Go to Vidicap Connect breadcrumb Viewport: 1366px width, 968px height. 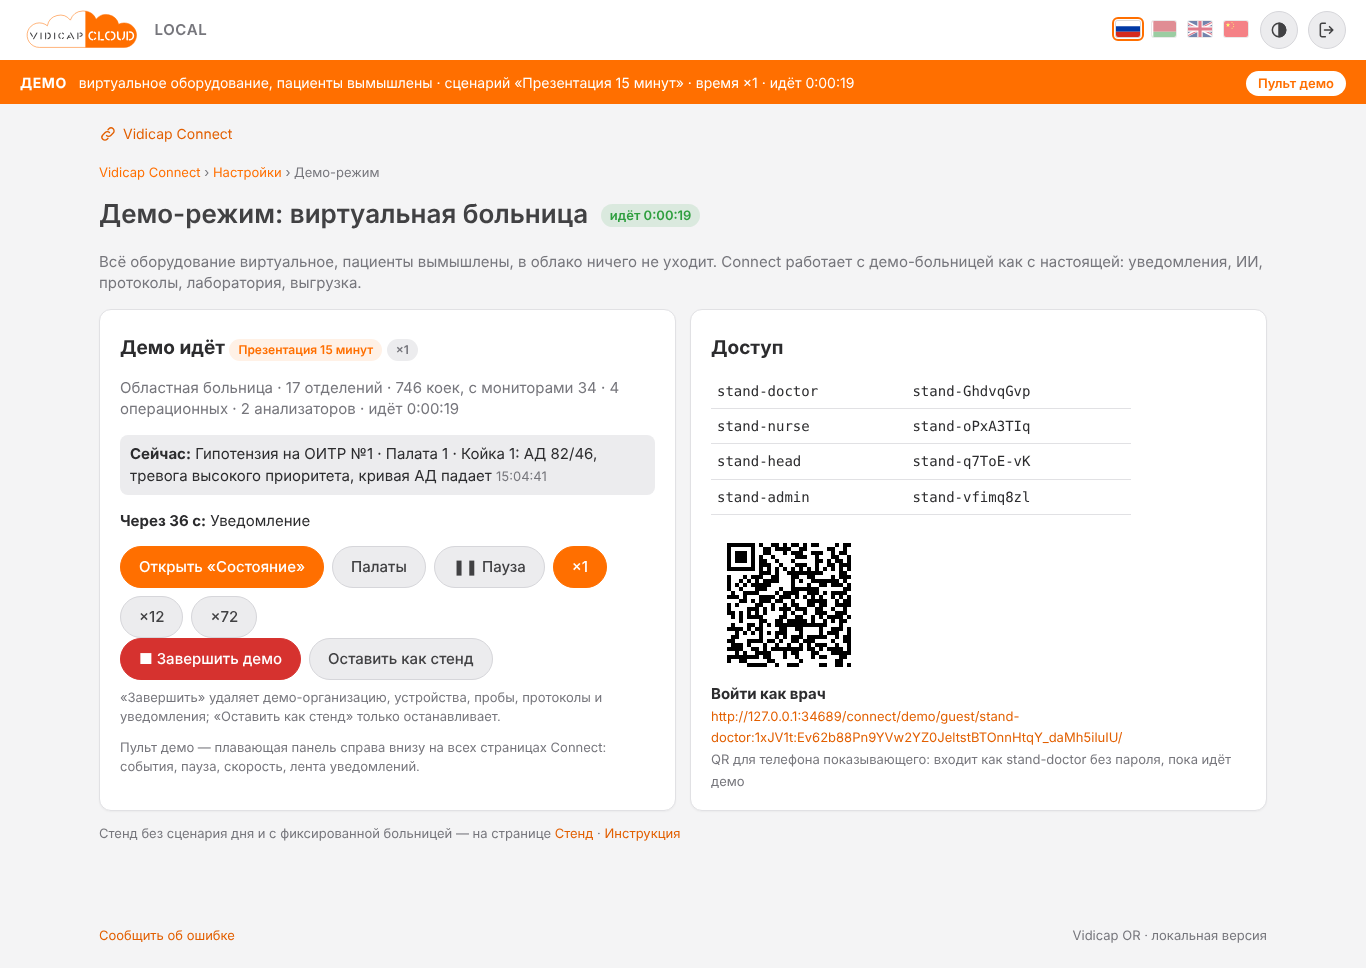150,173
